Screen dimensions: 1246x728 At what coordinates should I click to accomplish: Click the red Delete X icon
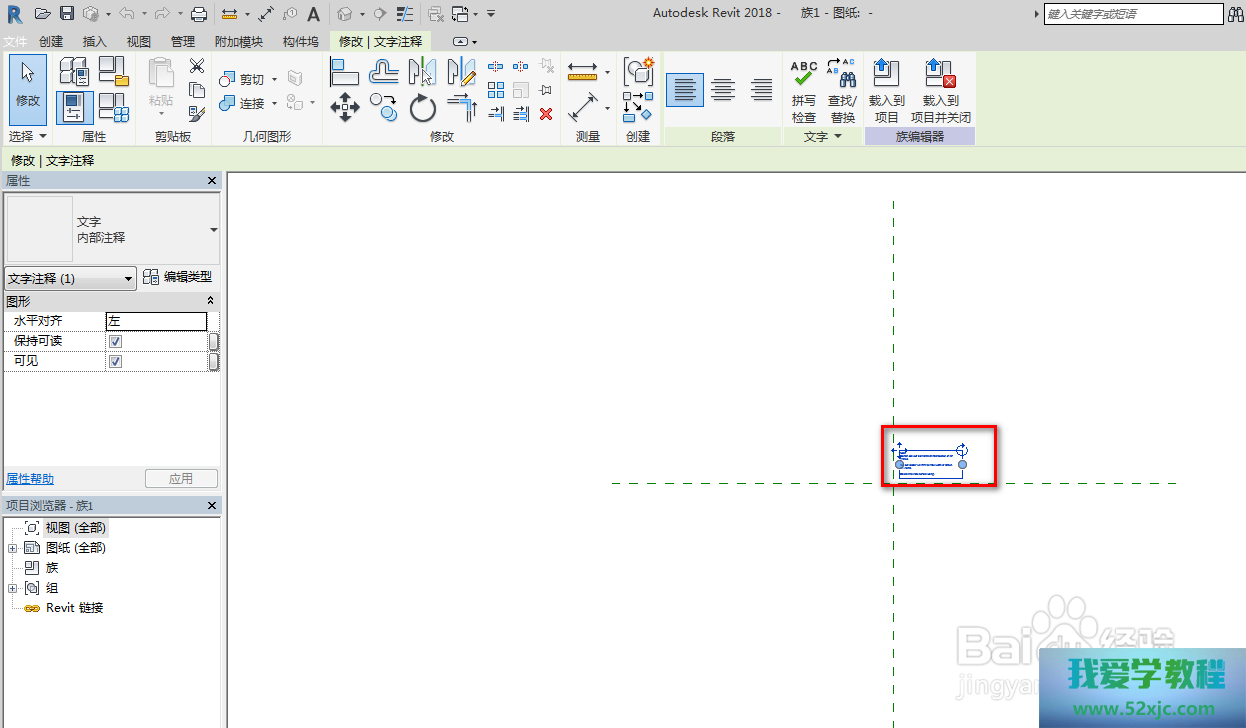point(546,114)
